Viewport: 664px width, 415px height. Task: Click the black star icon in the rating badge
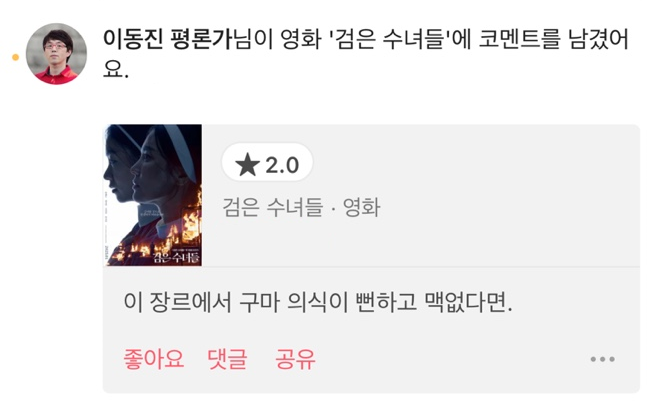pyautogui.click(x=247, y=165)
